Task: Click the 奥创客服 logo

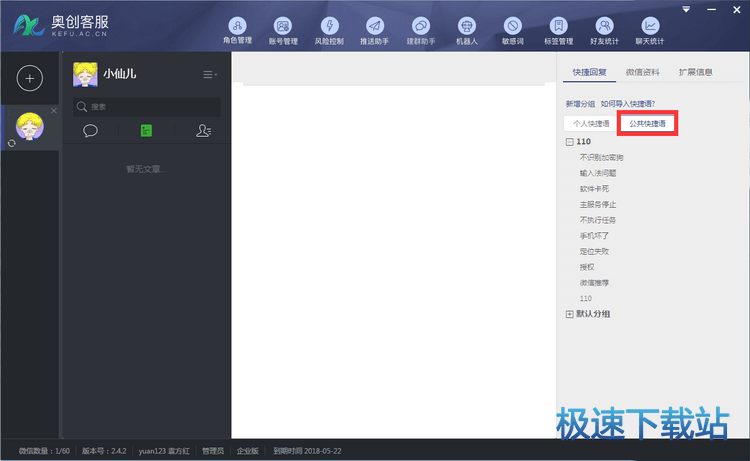Action: (x=61, y=25)
